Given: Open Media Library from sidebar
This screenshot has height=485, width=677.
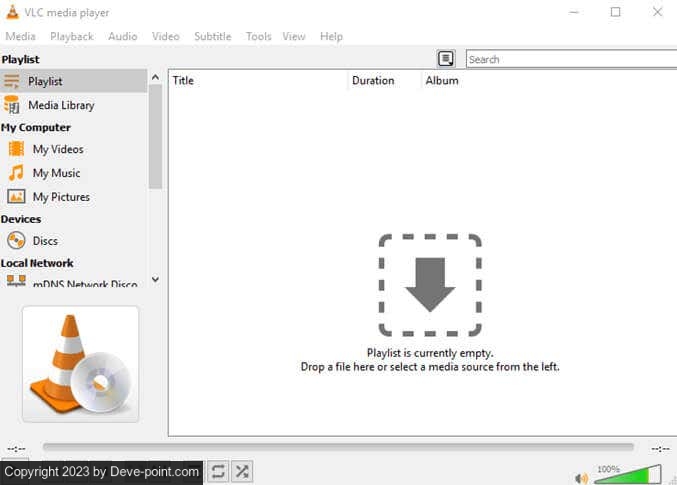Looking at the screenshot, I should point(61,105).
